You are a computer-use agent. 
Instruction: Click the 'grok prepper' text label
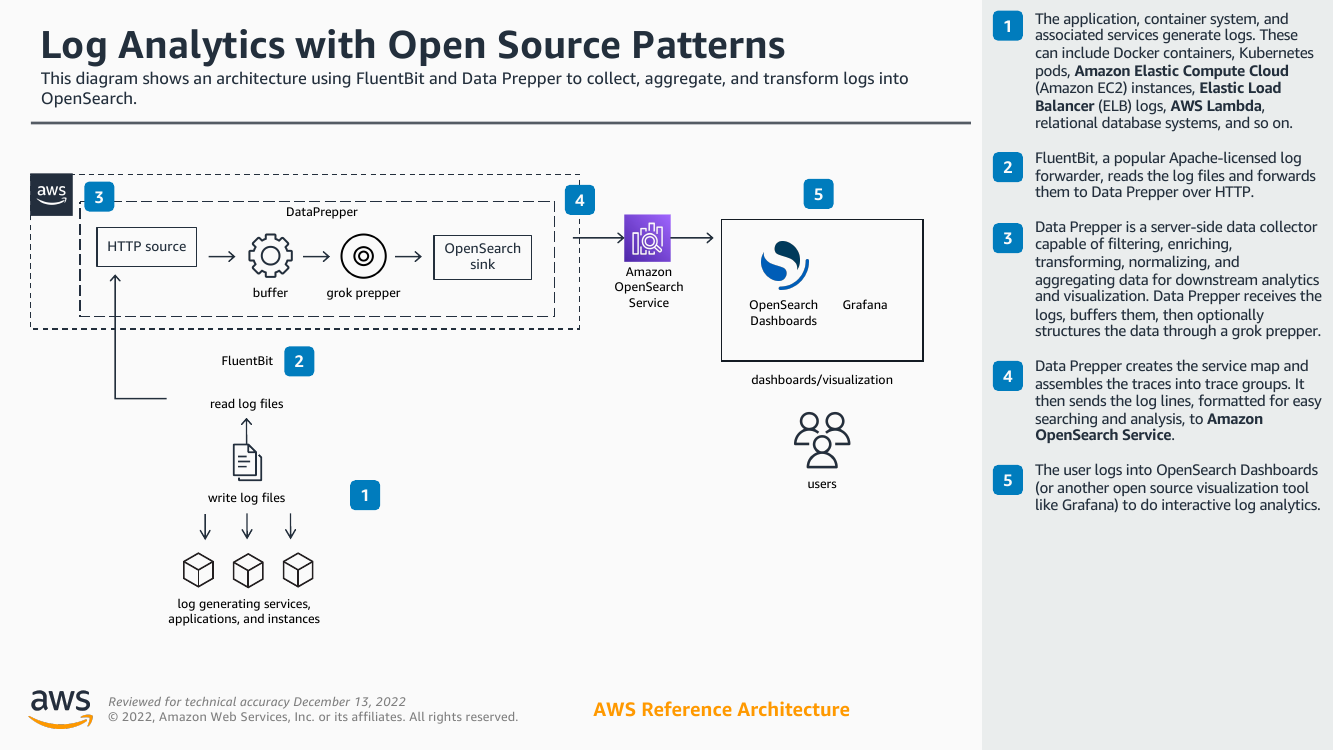pos(363,293)
